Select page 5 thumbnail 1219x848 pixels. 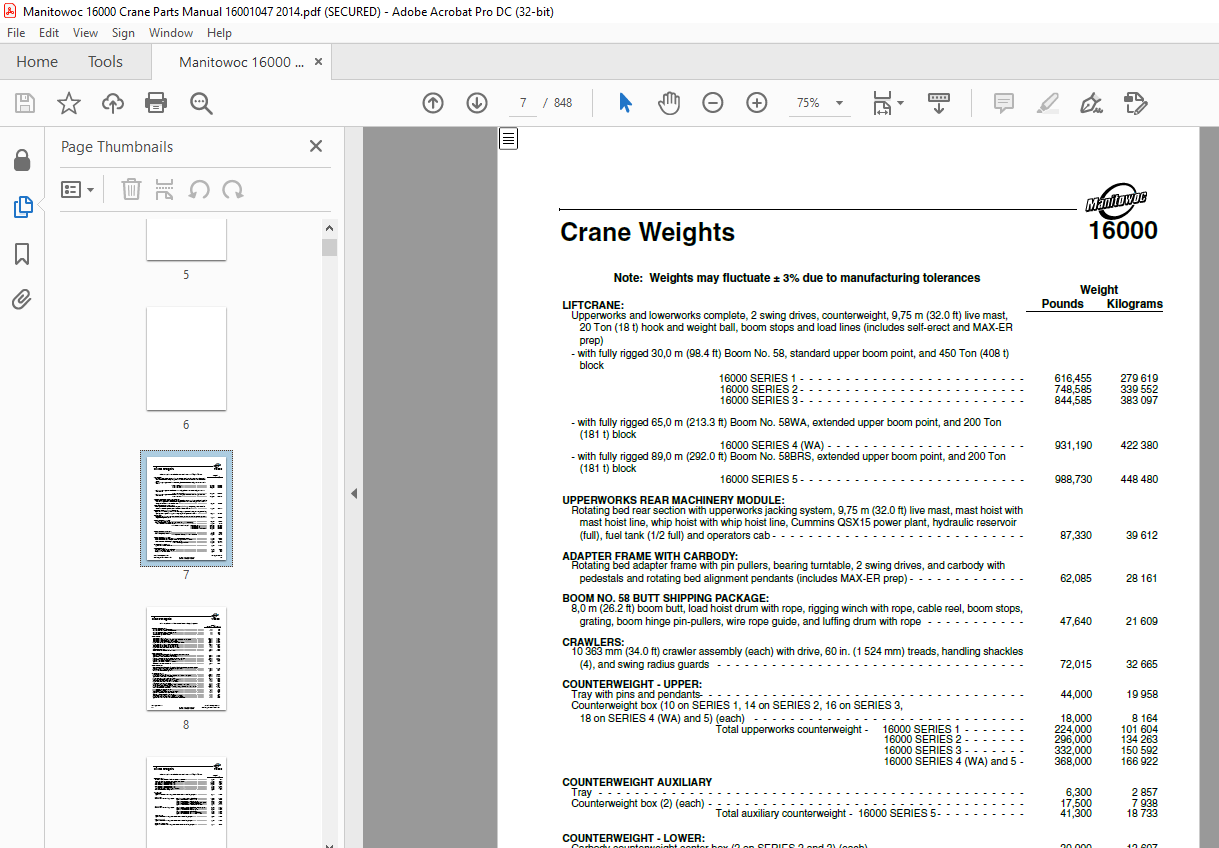pos(186,238)
